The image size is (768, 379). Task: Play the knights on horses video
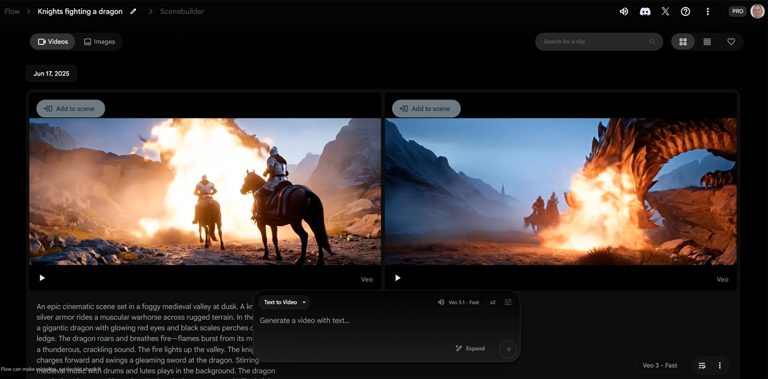42,278
